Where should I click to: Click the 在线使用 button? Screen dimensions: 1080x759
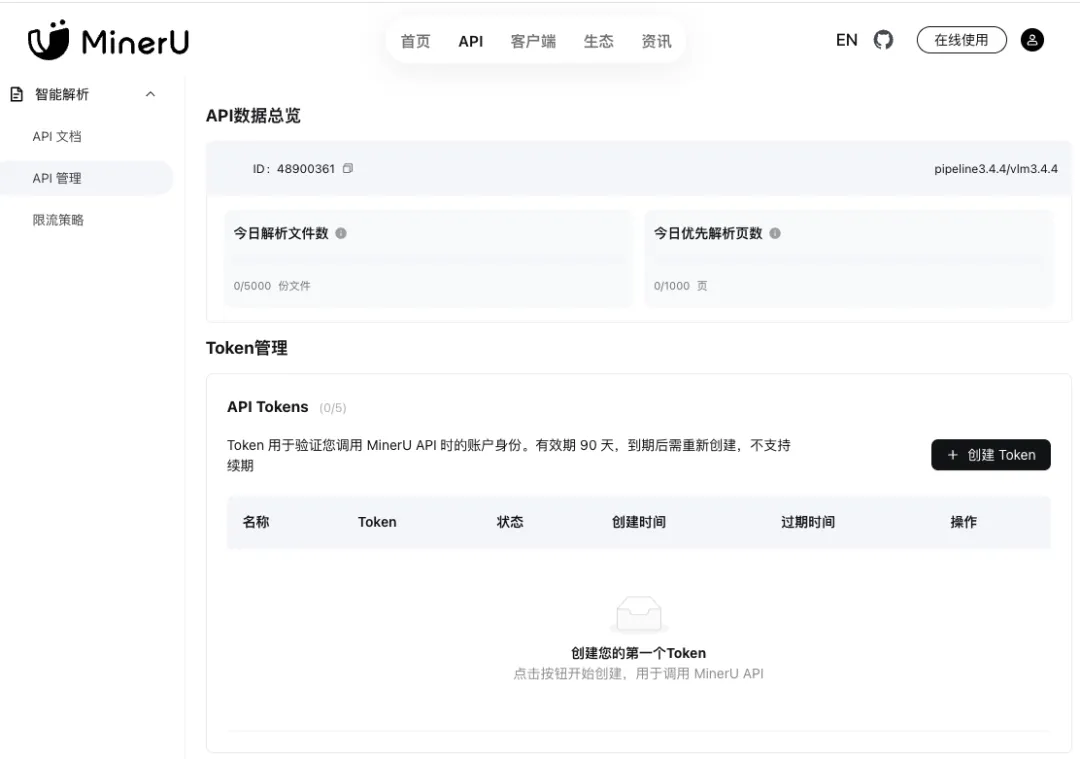(962, 40)
